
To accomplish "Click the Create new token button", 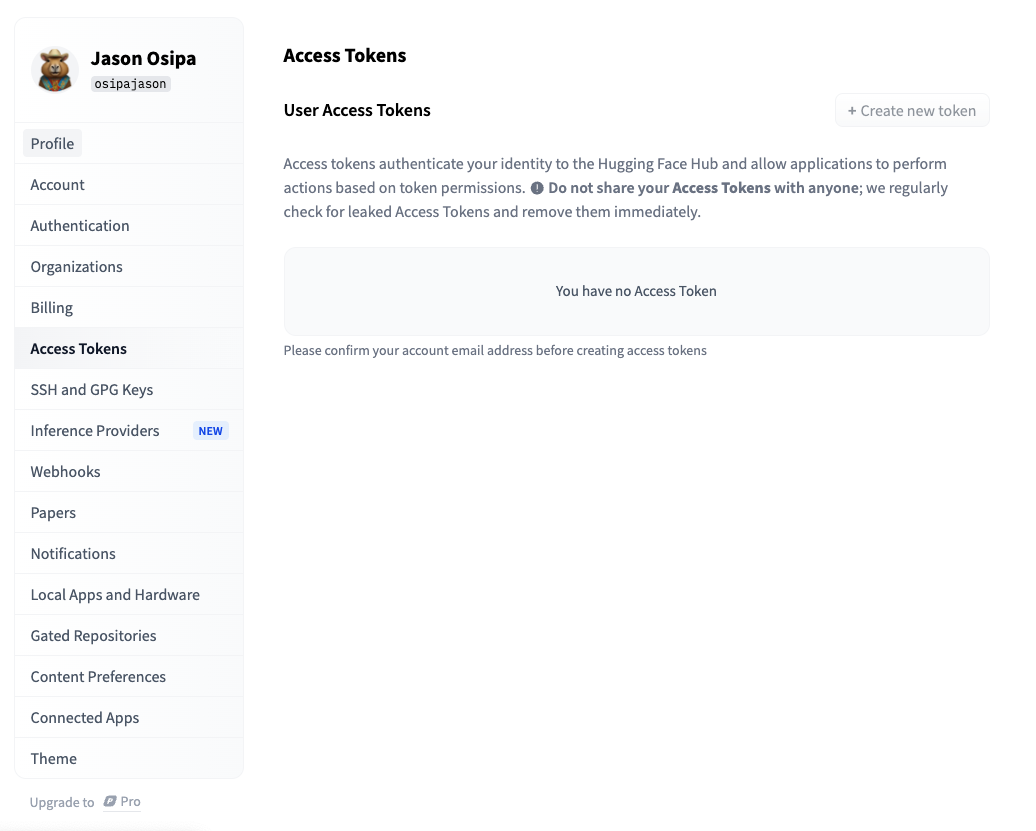I will (912, 110).
